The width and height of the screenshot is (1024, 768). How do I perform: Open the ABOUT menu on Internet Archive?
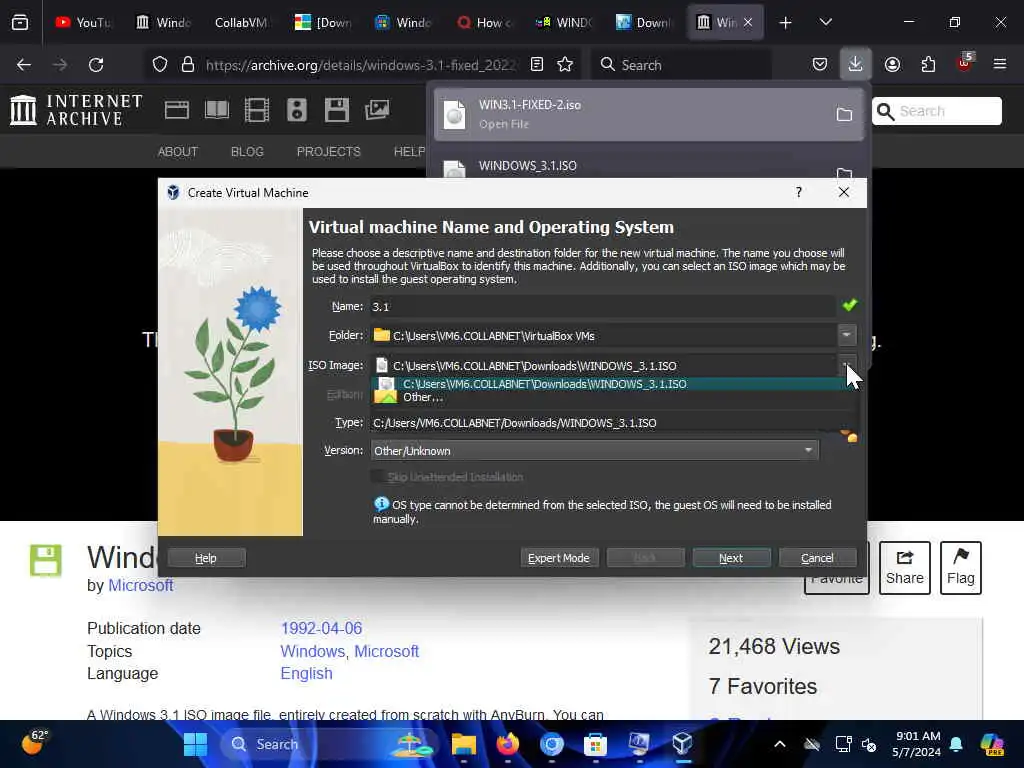coord(177,152)
